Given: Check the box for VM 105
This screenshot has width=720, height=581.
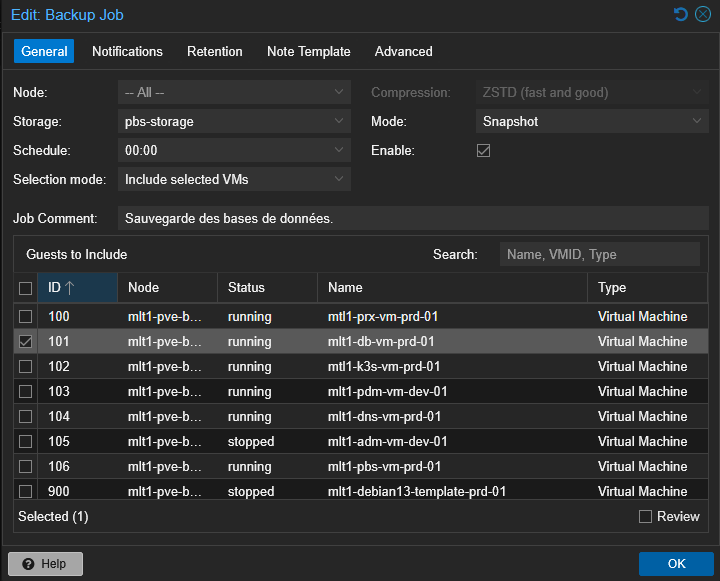Looking at the screenshot, I should (x=26, y=441).
